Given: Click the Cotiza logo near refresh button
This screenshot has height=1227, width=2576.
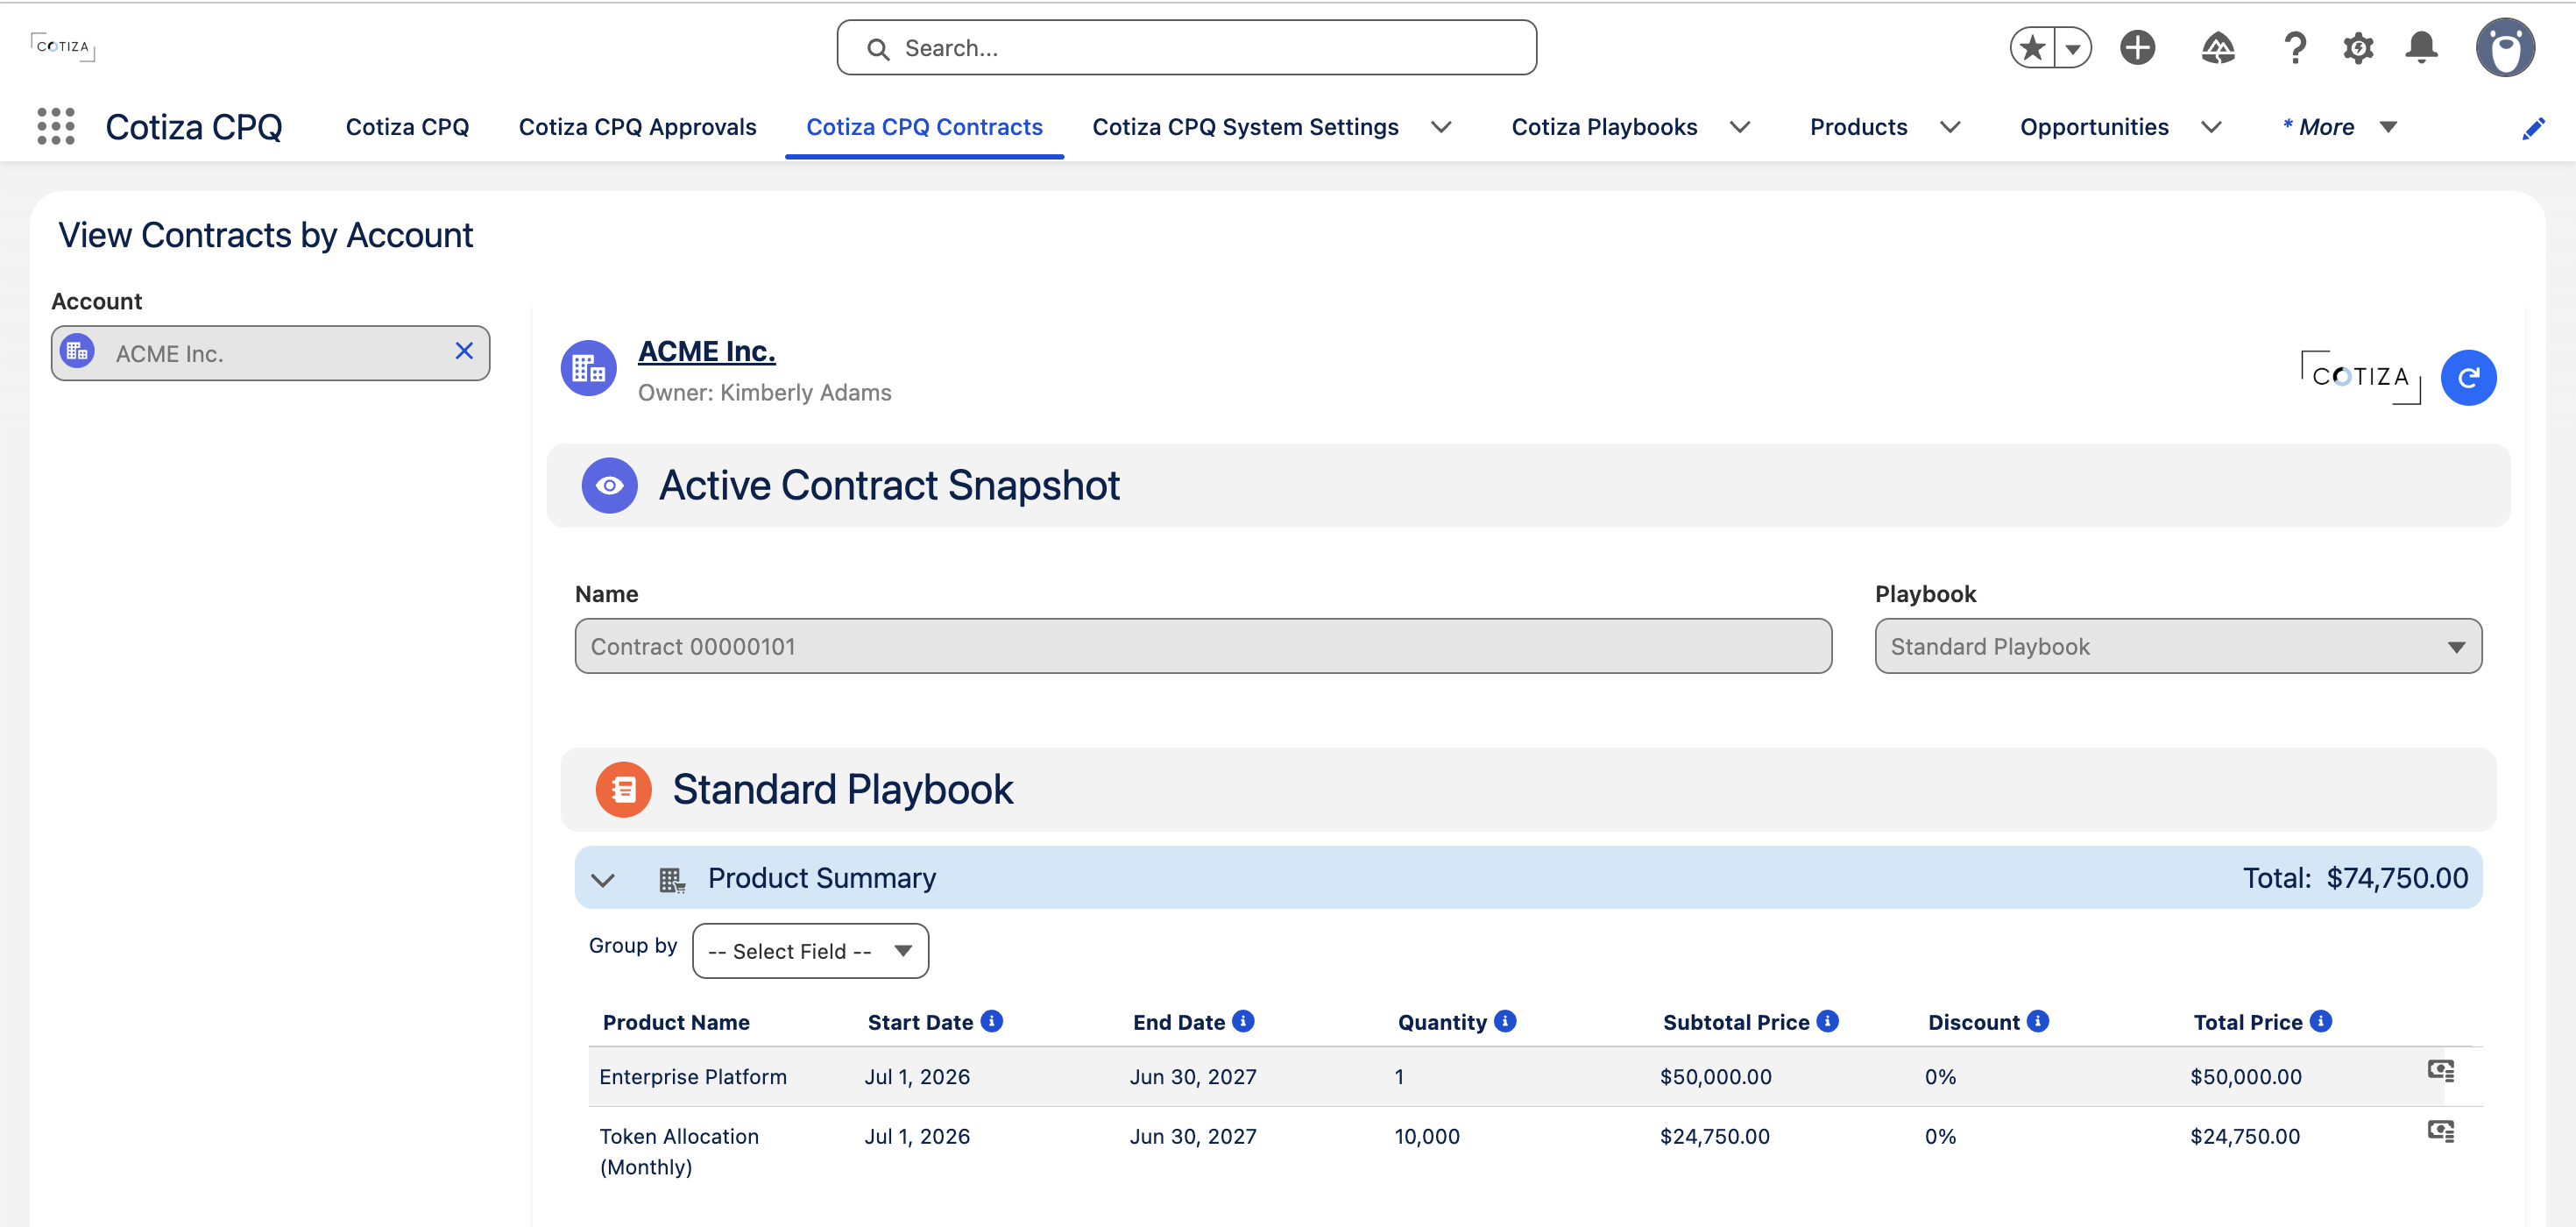Looking at the screenshot, I should point(2360,377).
